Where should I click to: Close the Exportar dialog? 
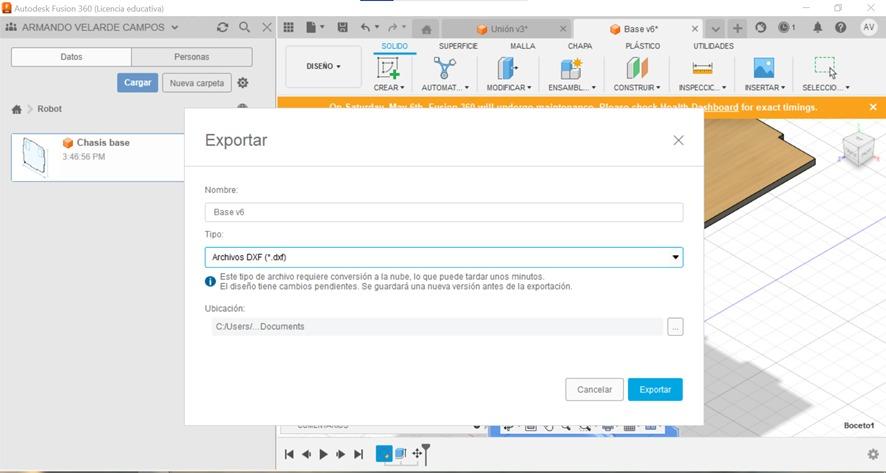coord(678,140)
